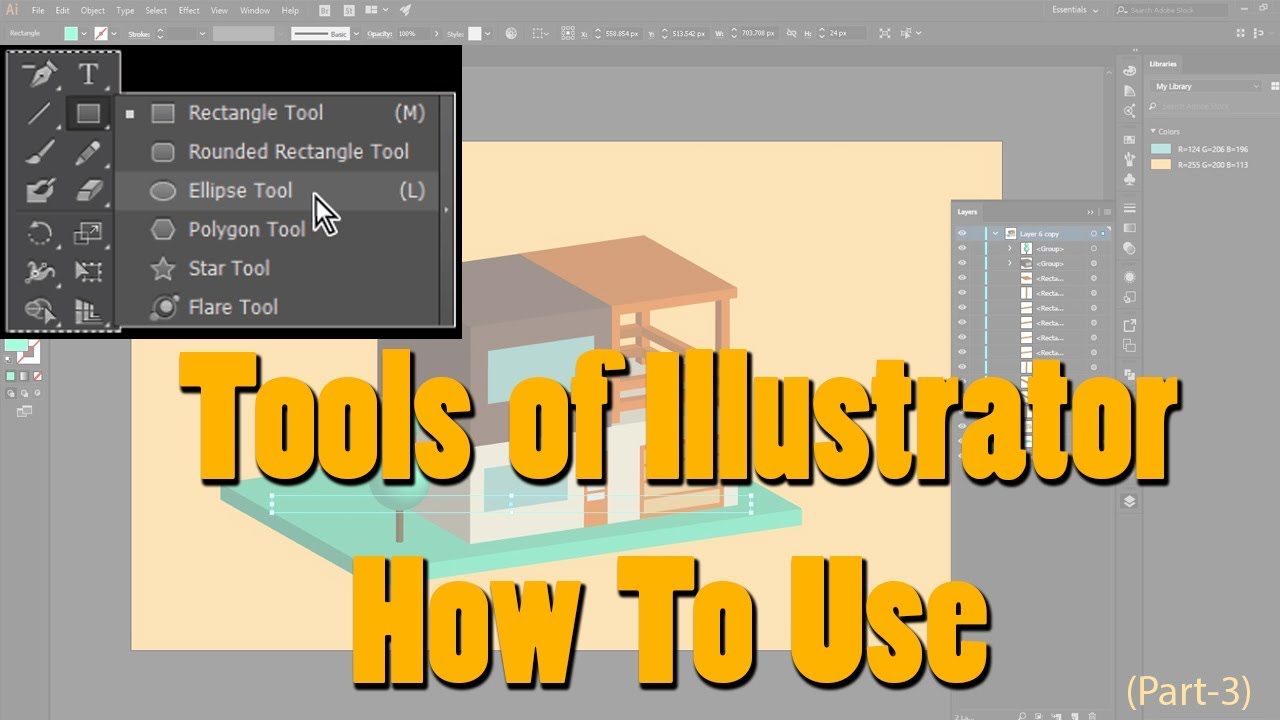Click the fill color swatch in control bar

tap(71, 33)
